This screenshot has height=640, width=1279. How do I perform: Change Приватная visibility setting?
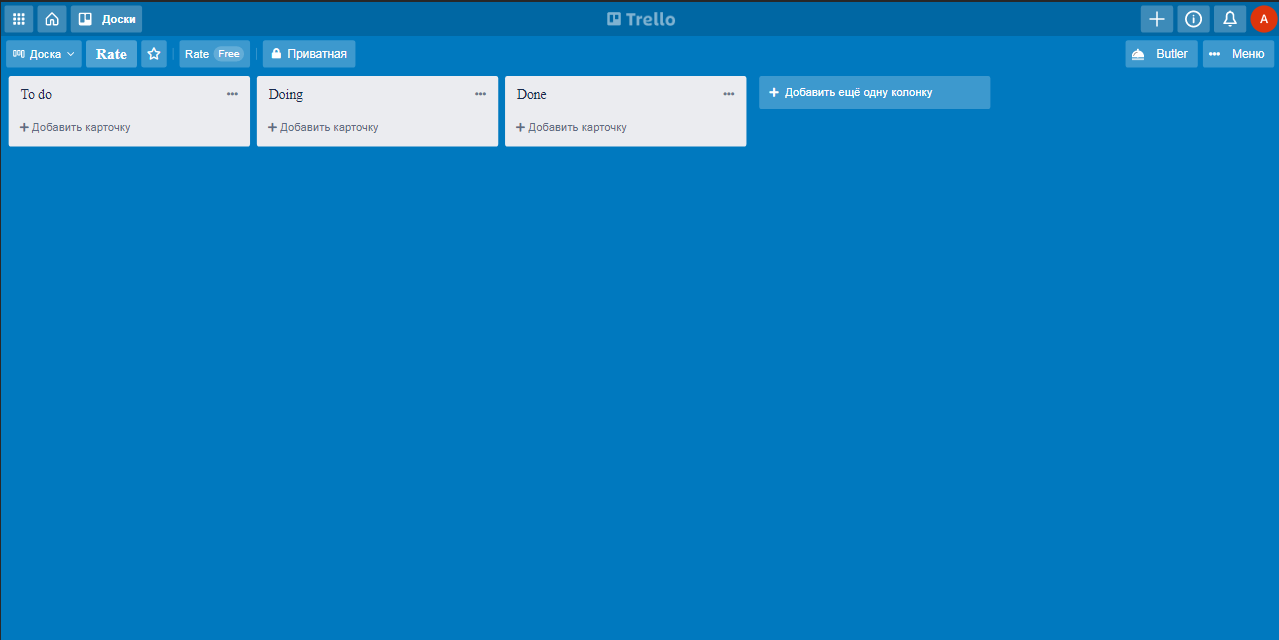tap(309, 54)
